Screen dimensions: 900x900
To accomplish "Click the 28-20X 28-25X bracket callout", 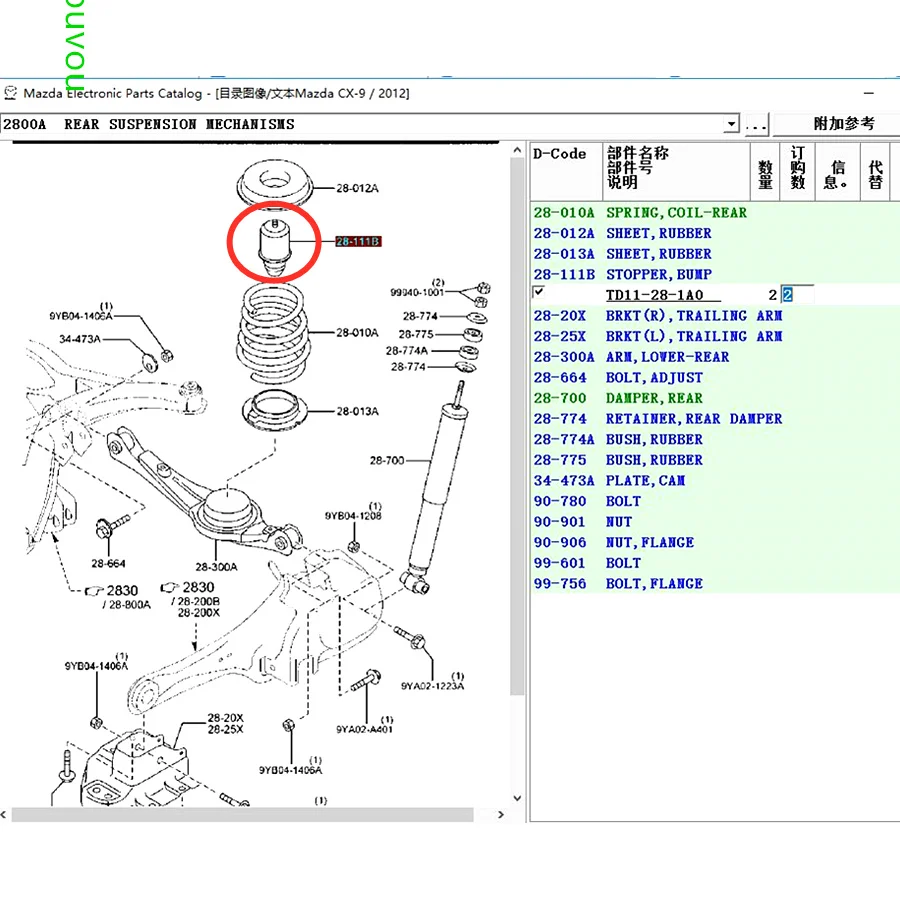I will pyautogui.click(x=226, y=723).
